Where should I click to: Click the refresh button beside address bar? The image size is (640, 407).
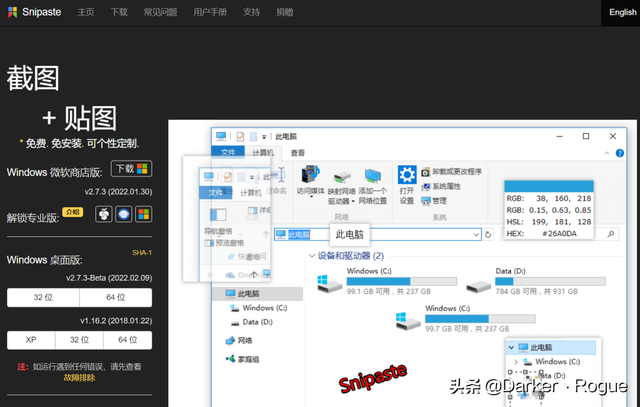pos(488,234)
